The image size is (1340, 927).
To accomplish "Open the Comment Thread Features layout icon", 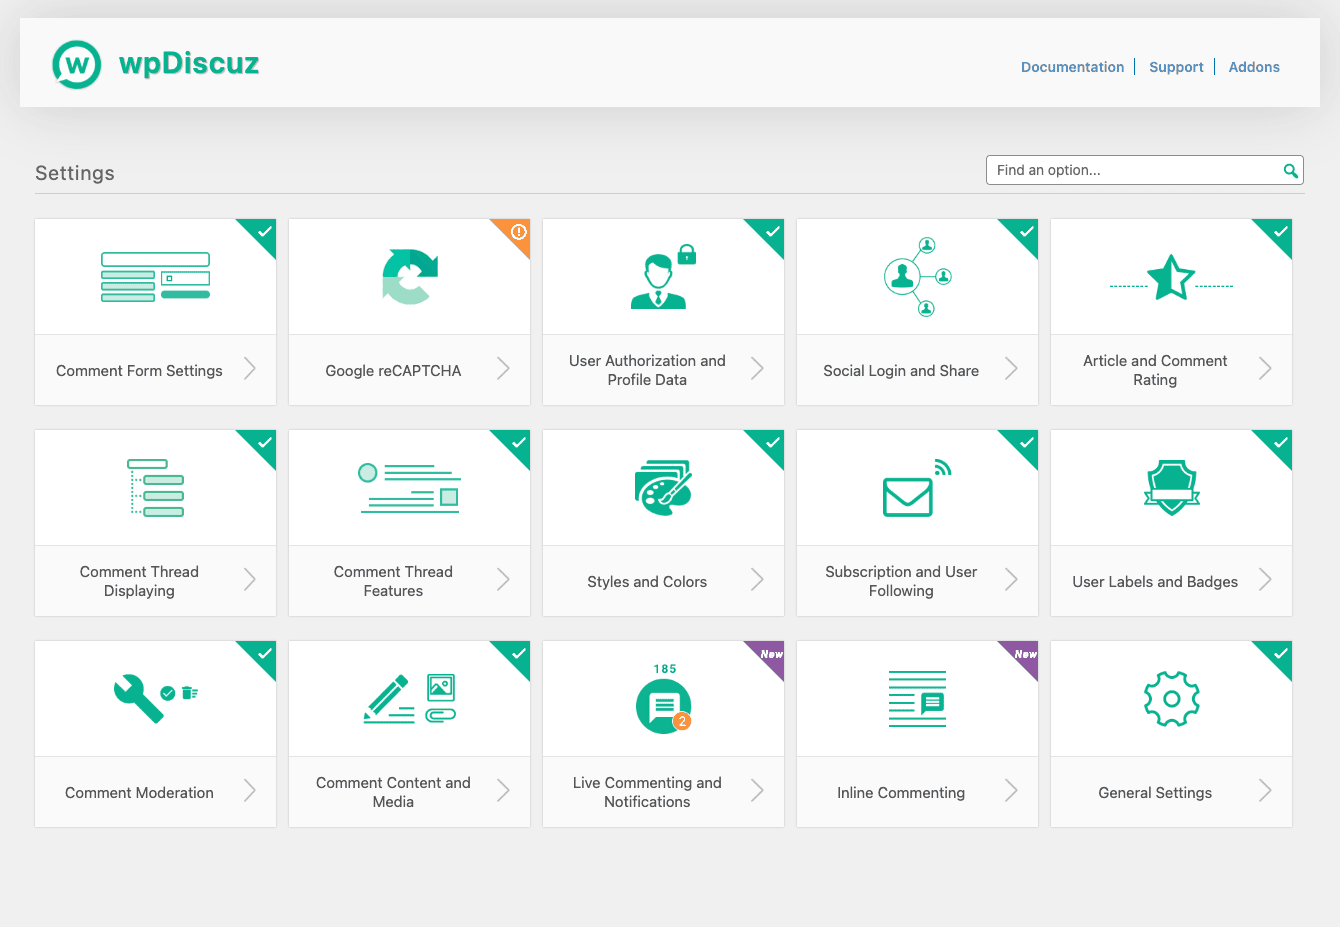I will tap(410, 488).
